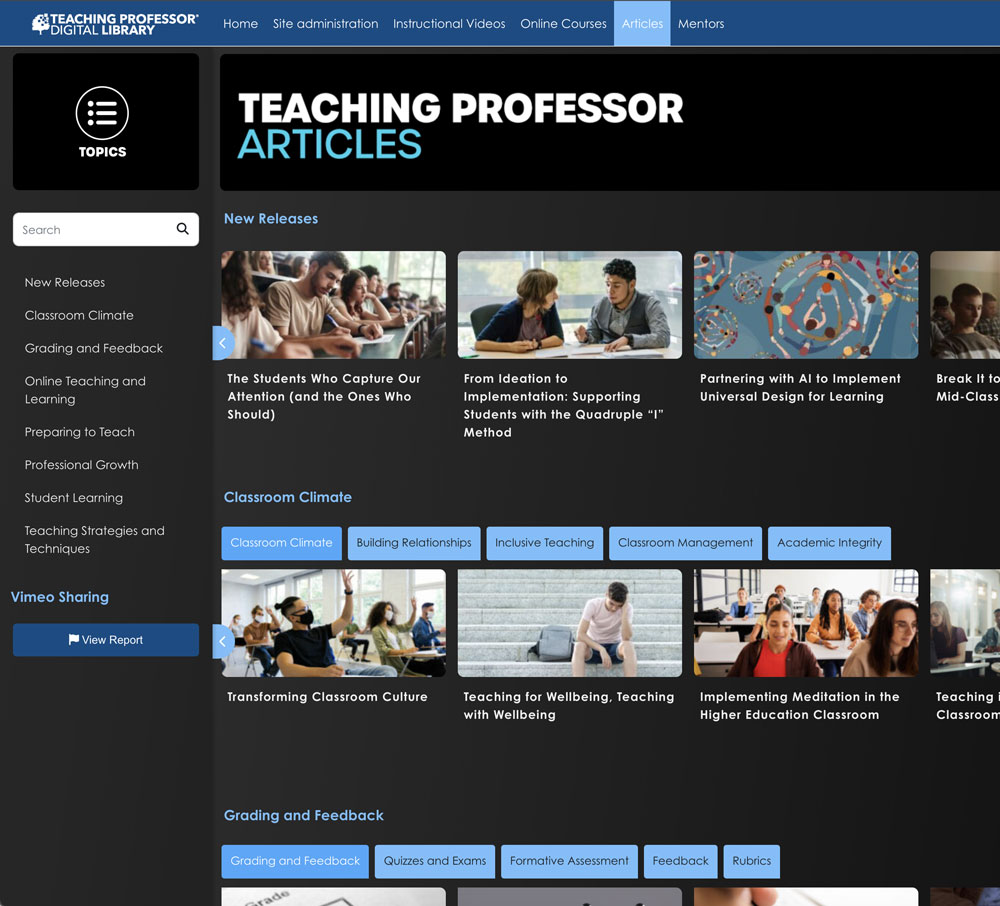Collapse the New Releases carousel with left chevron
This screenshot has height=906, width=1000.
222,342
